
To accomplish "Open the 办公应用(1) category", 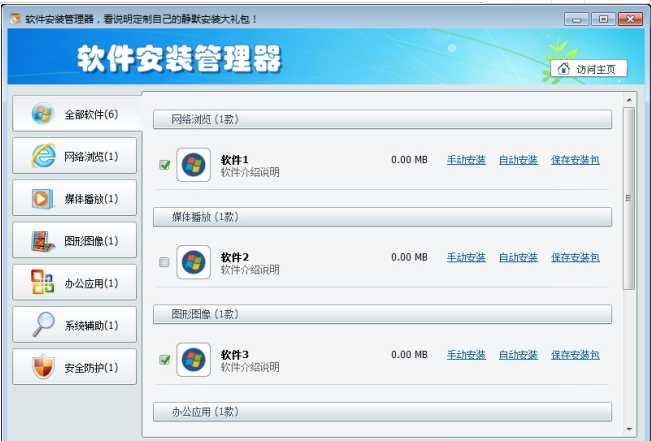I will 74,282.
